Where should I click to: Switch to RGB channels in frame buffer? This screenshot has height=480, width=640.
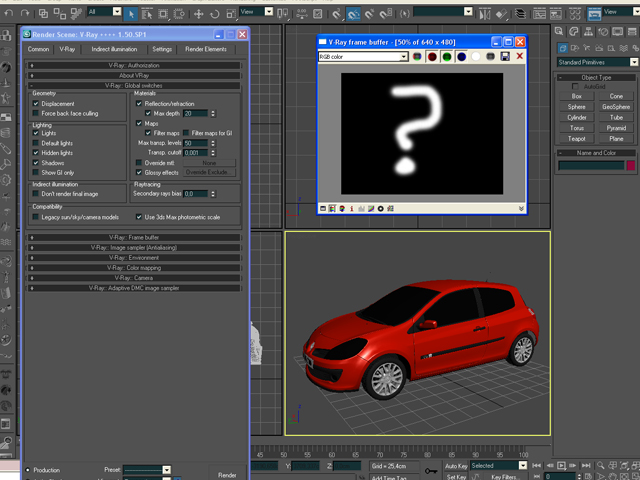point(417,57)
